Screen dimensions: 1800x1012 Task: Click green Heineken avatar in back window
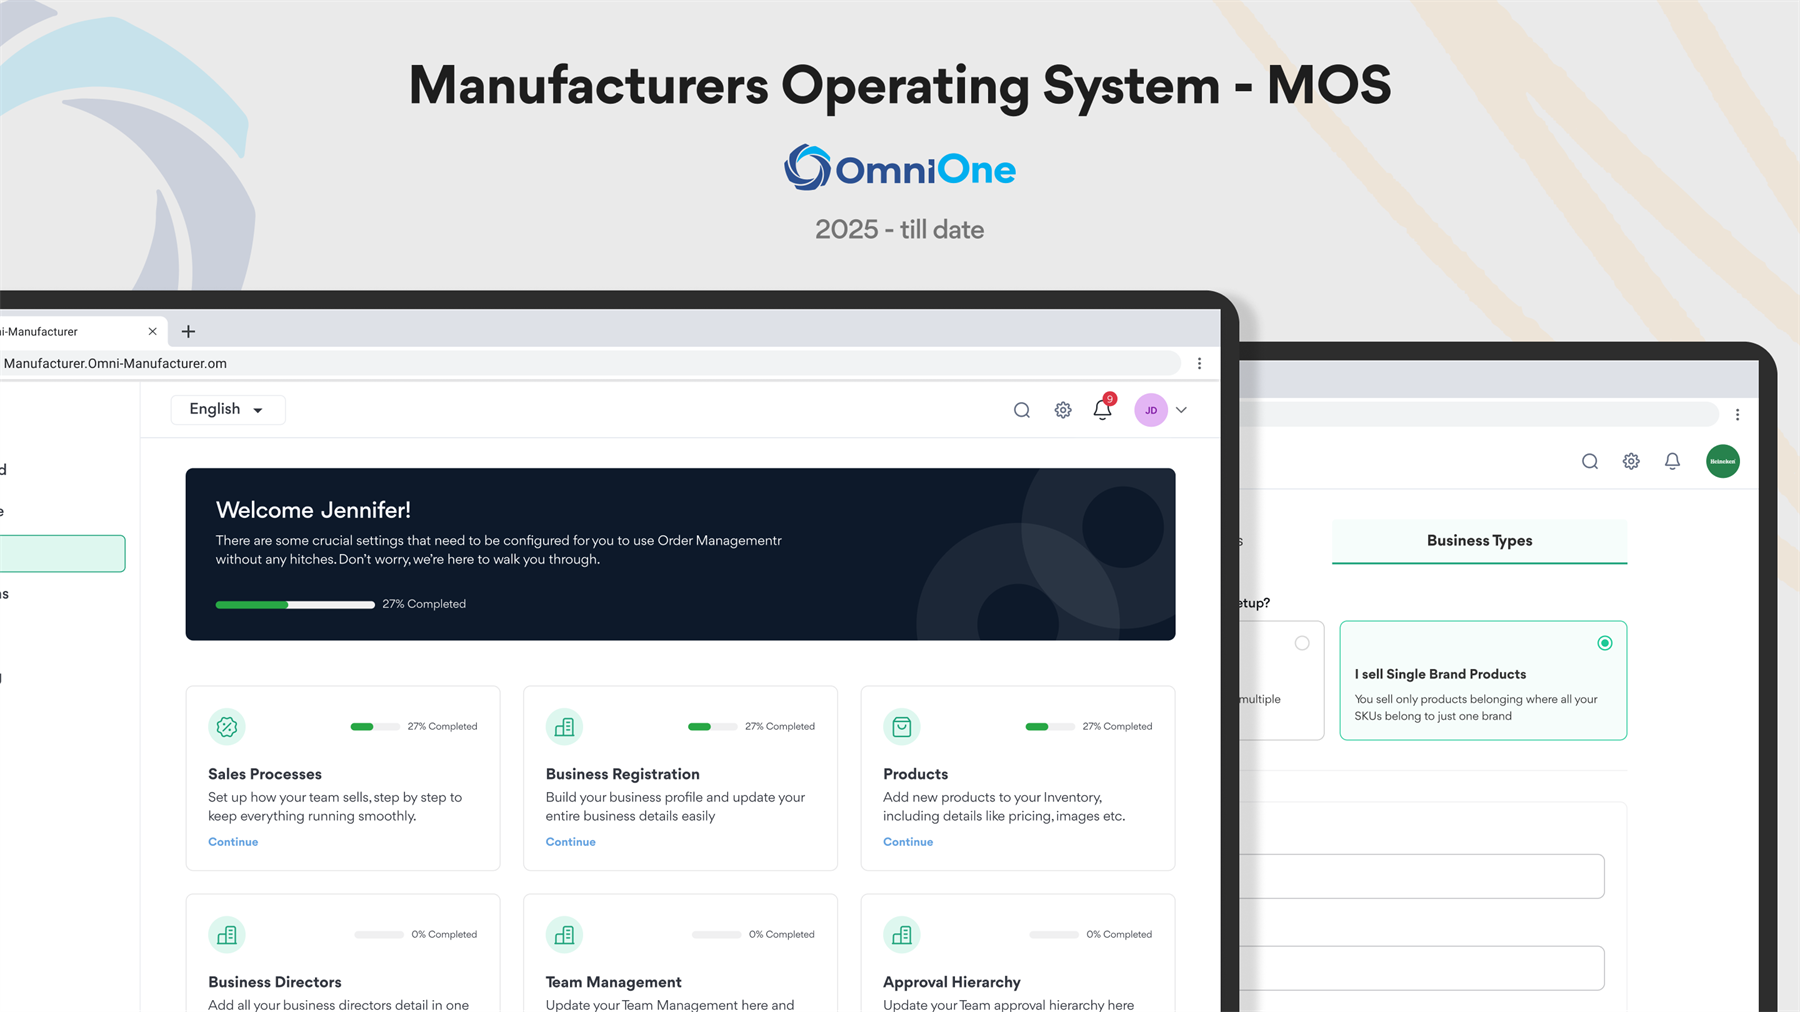[x=1723, y=461]
